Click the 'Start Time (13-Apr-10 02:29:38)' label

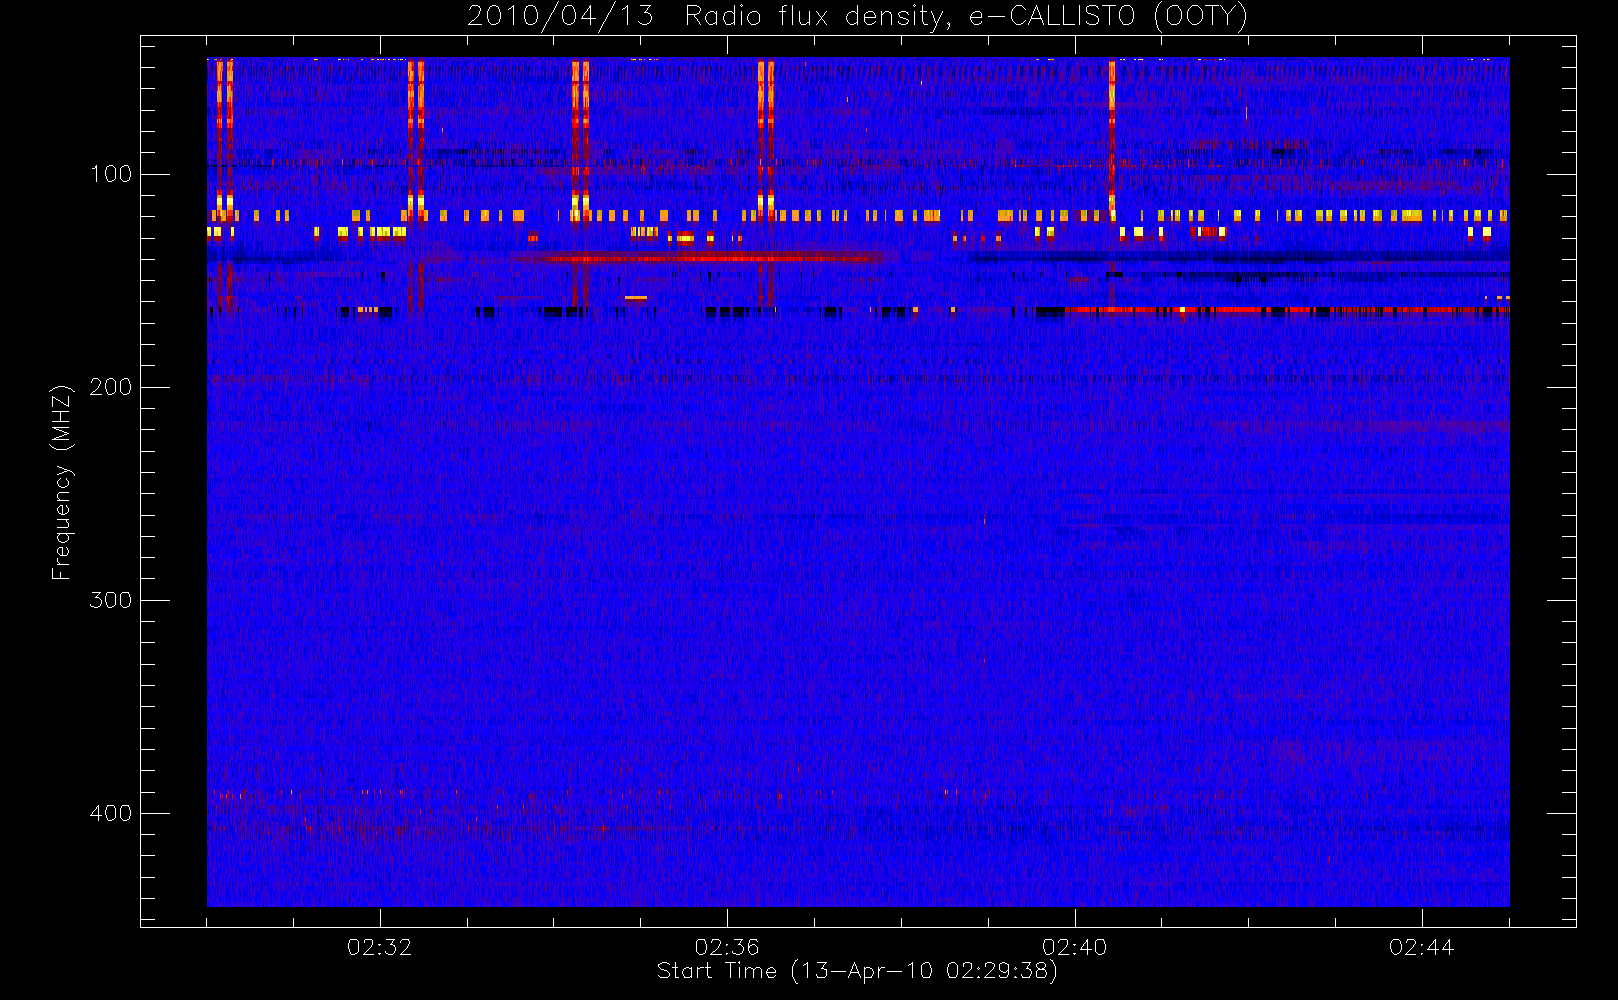click(857, 971)
